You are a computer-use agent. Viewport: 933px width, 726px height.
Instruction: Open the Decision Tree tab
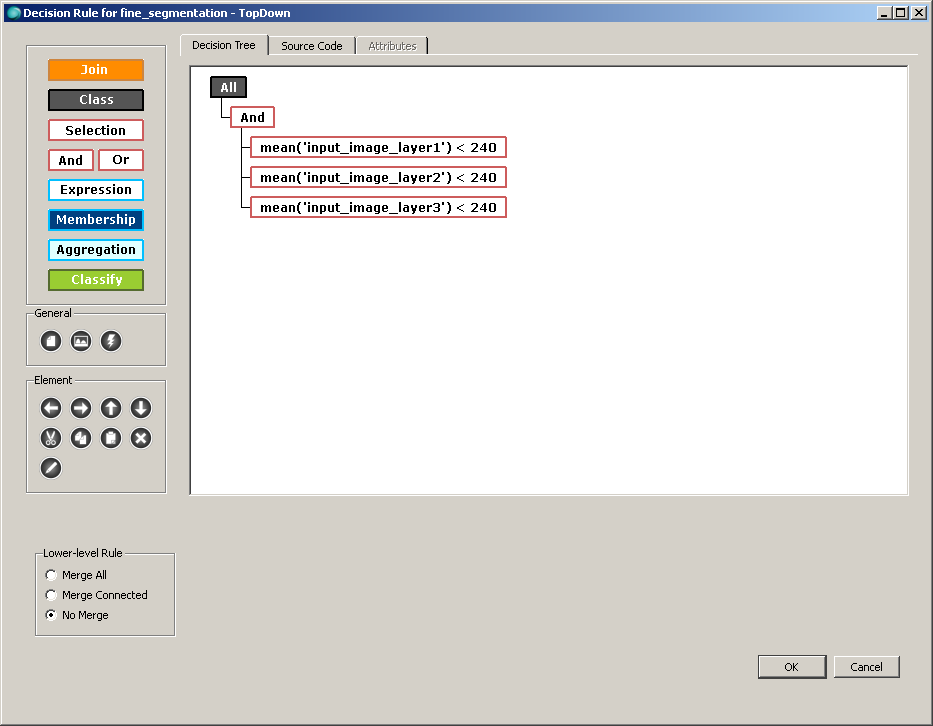tap(223, 45)
